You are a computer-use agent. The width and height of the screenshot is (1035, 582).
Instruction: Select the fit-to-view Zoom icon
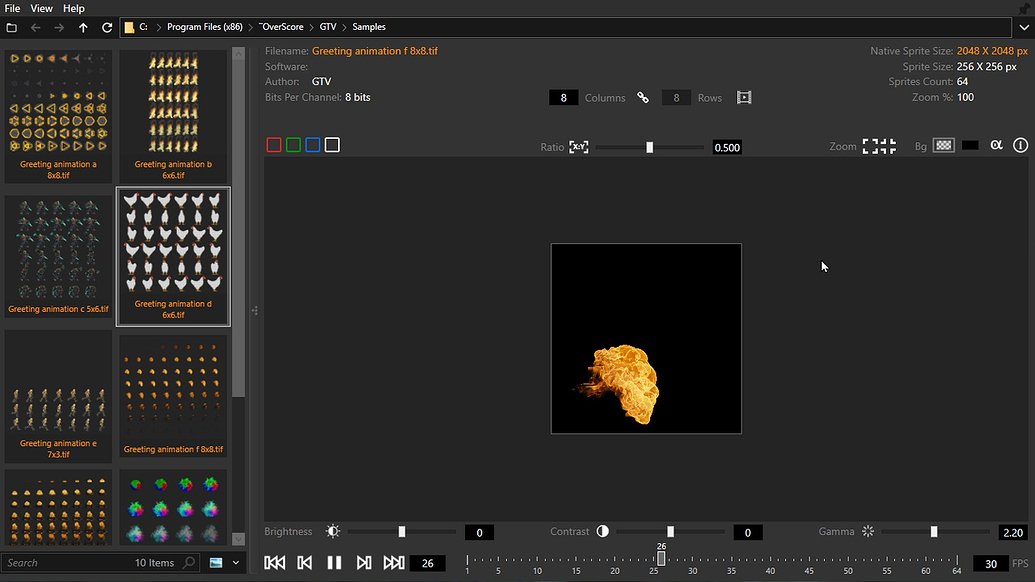click(x=868, y=145)
